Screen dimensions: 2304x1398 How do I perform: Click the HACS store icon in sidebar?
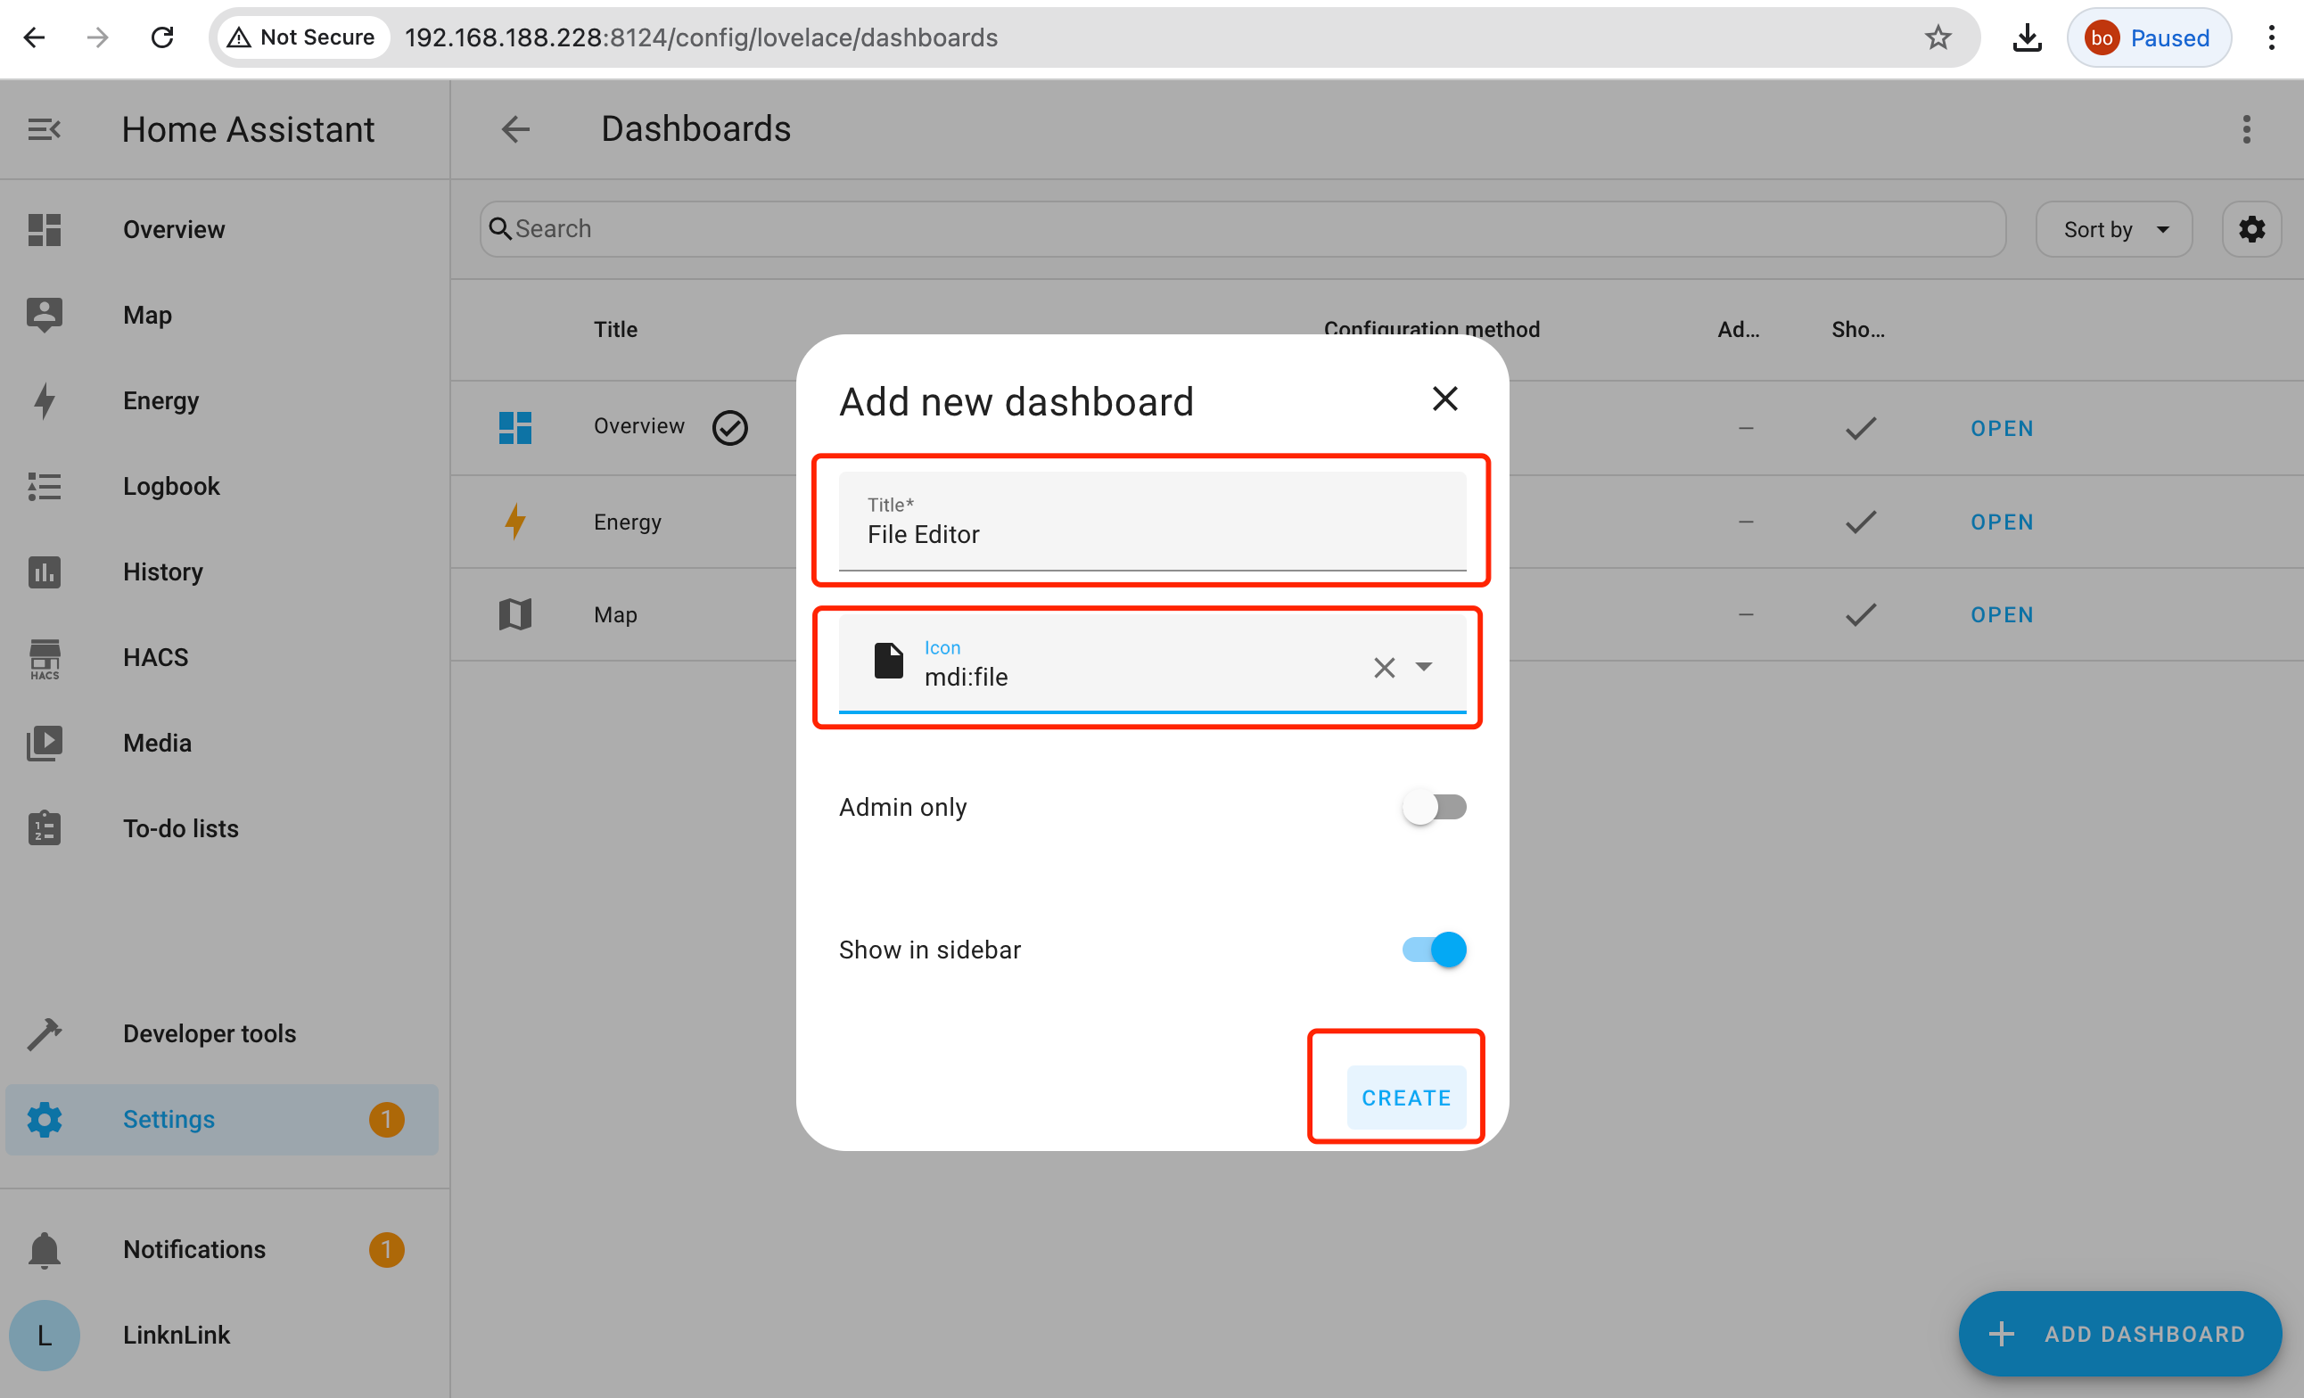(44, 658)
